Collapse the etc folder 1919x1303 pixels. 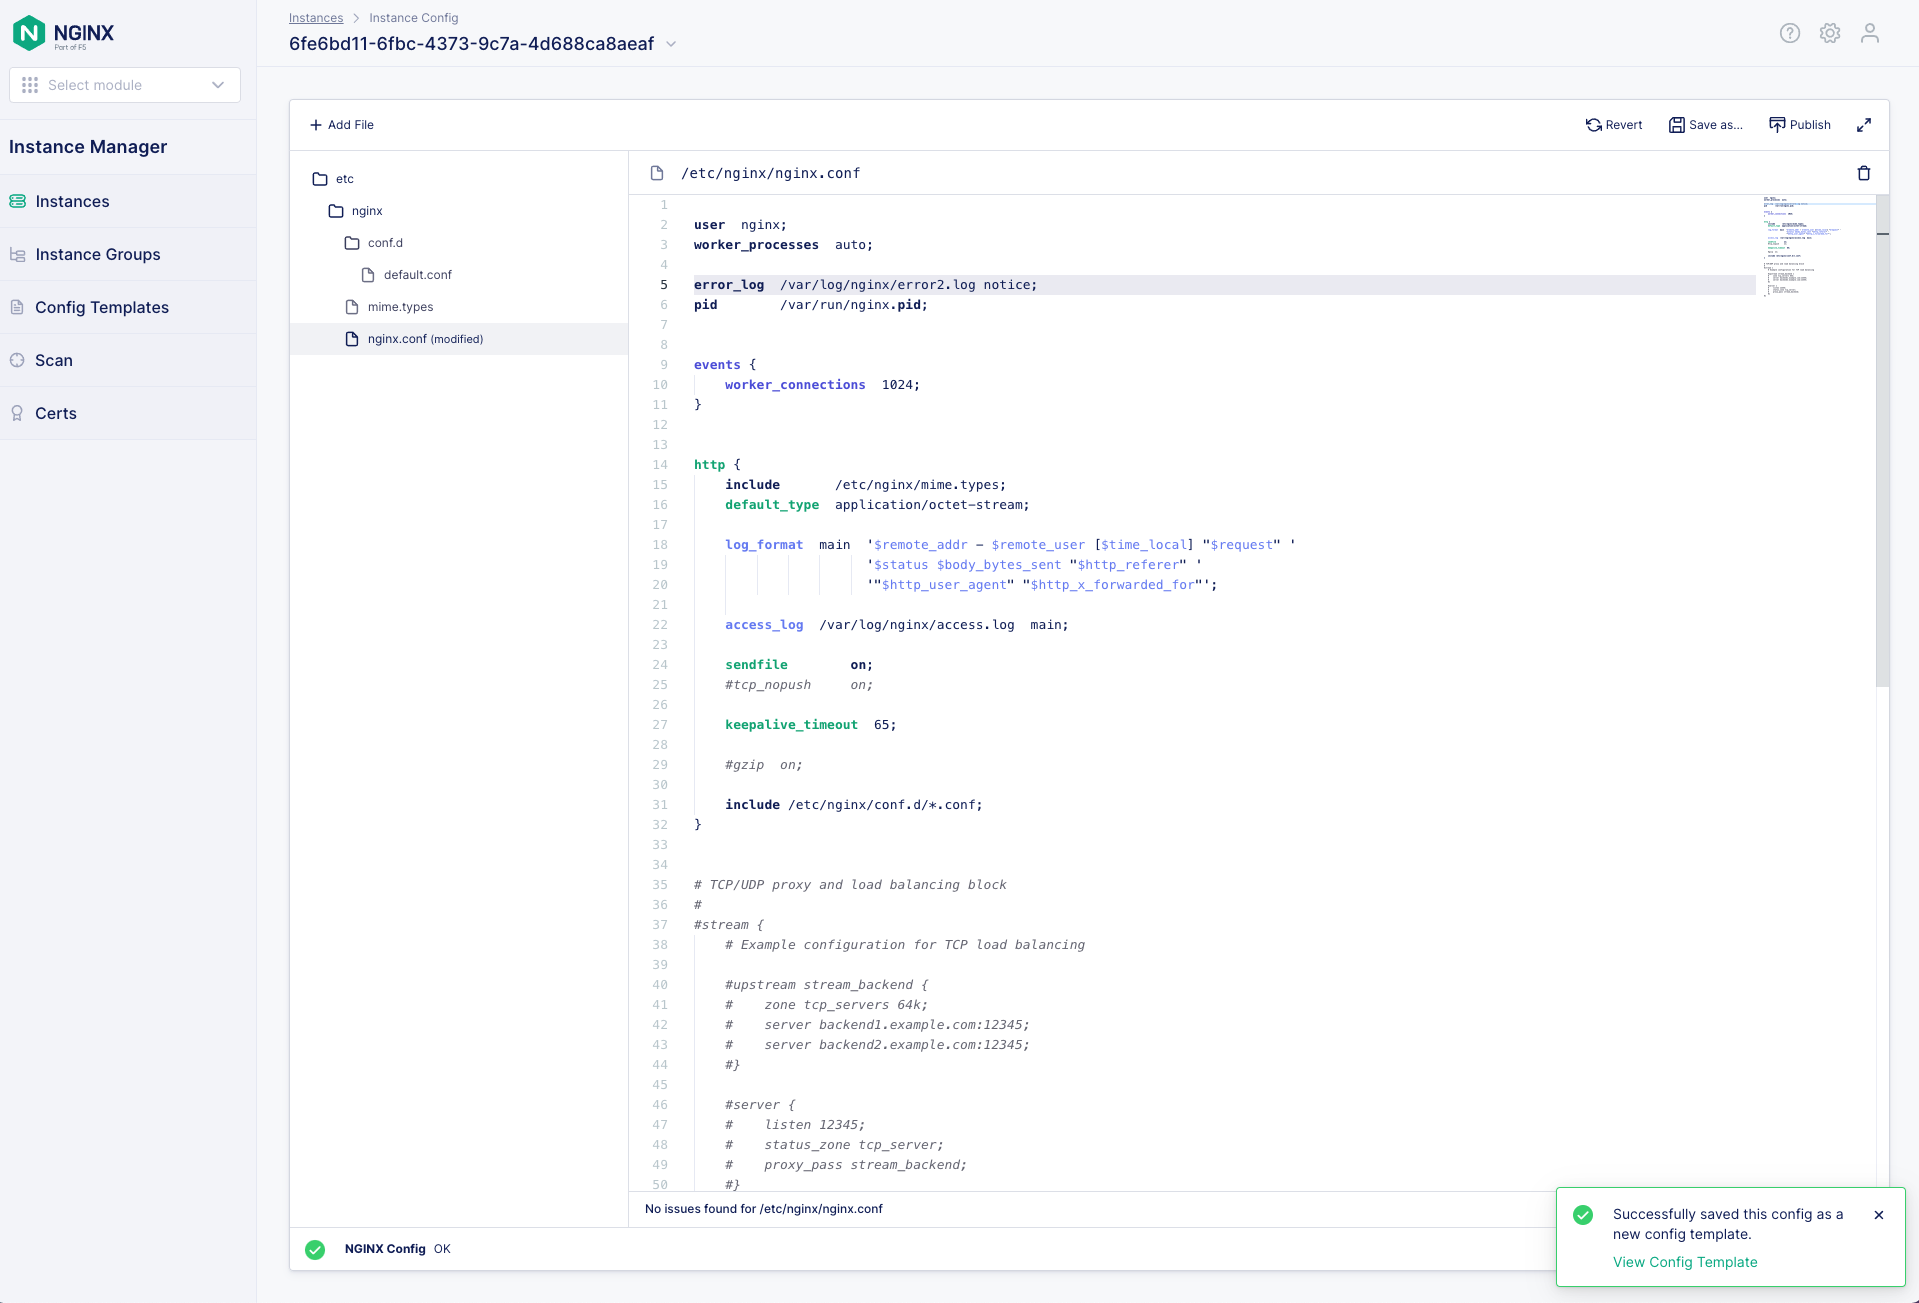click(333, 179)
